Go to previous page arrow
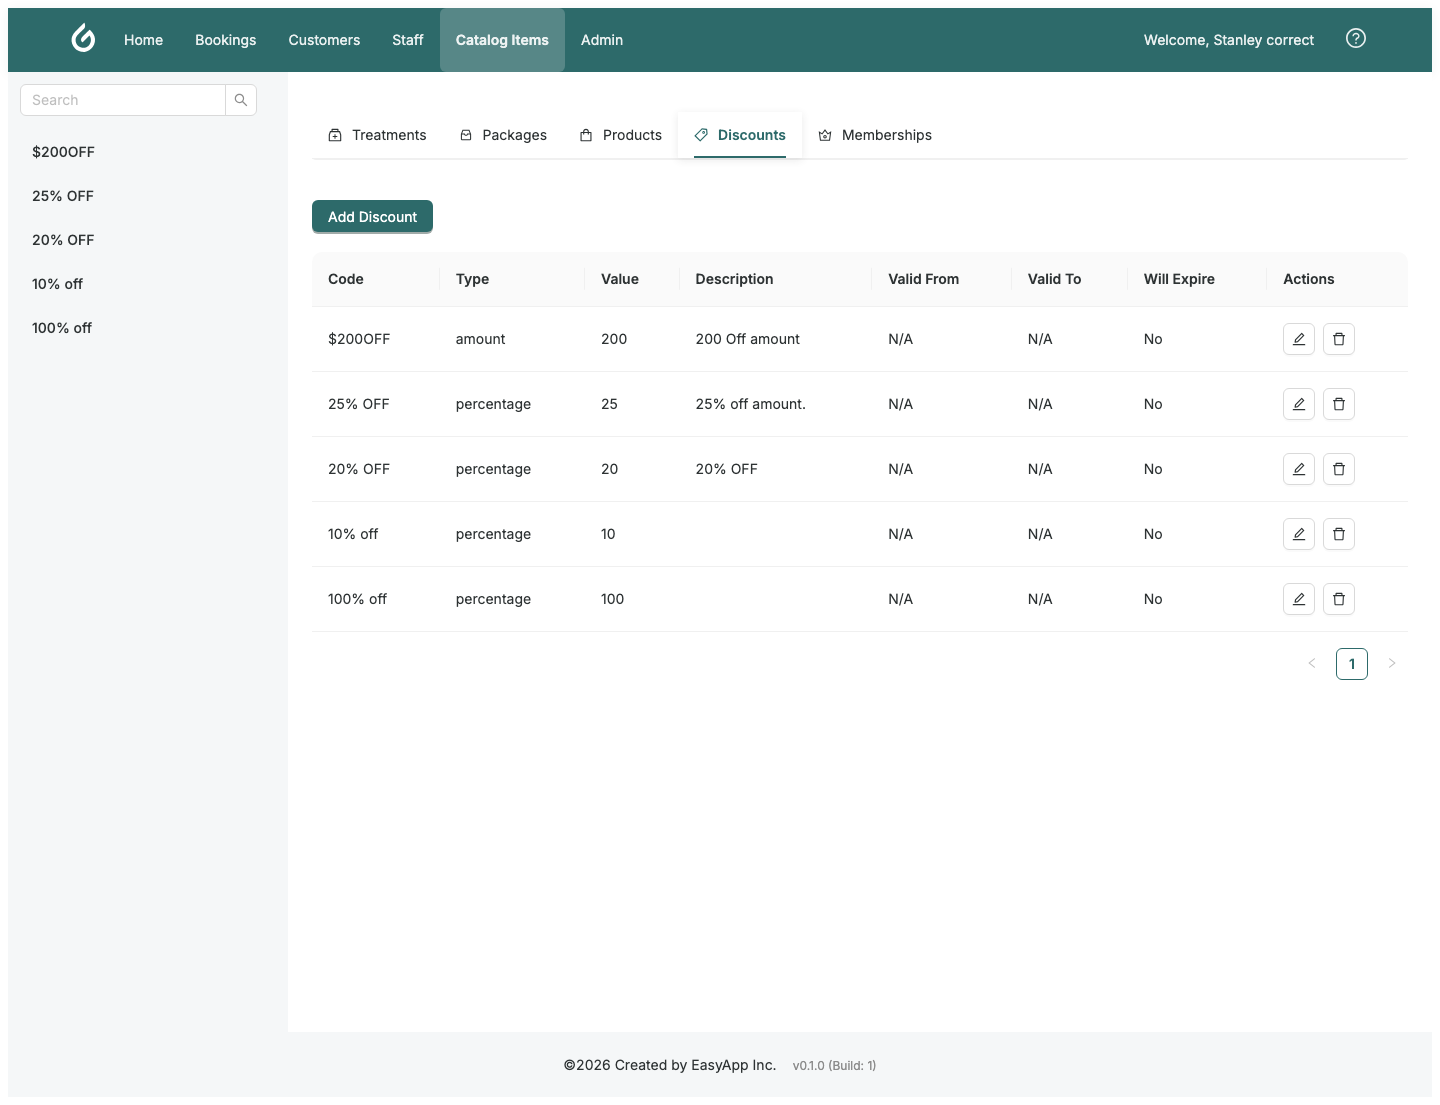Screen dimensions: 1440x1105 [x=1312, y=664]
